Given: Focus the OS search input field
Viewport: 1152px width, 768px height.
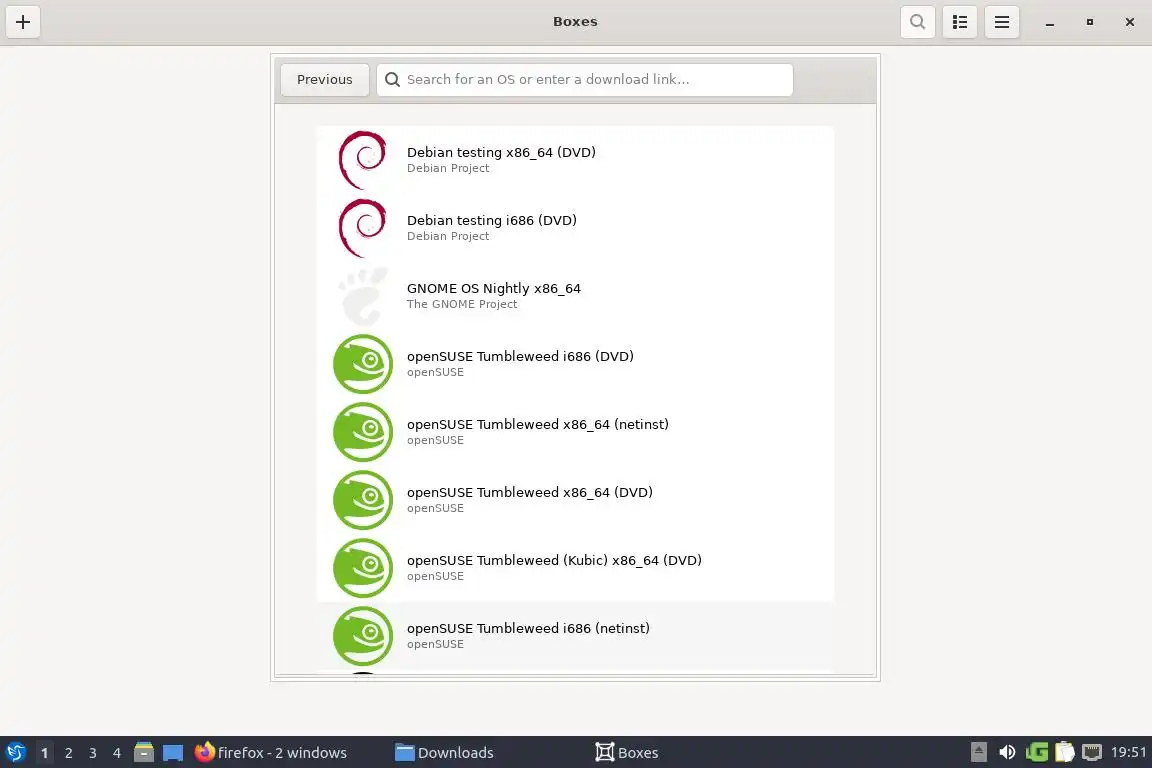Looking at the screenshot, I should (x=585, y=79).
